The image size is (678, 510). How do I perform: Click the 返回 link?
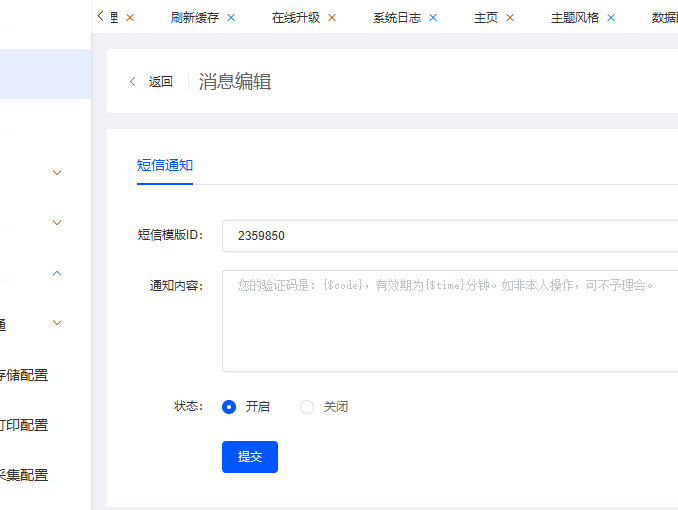(x=160, y=81)
